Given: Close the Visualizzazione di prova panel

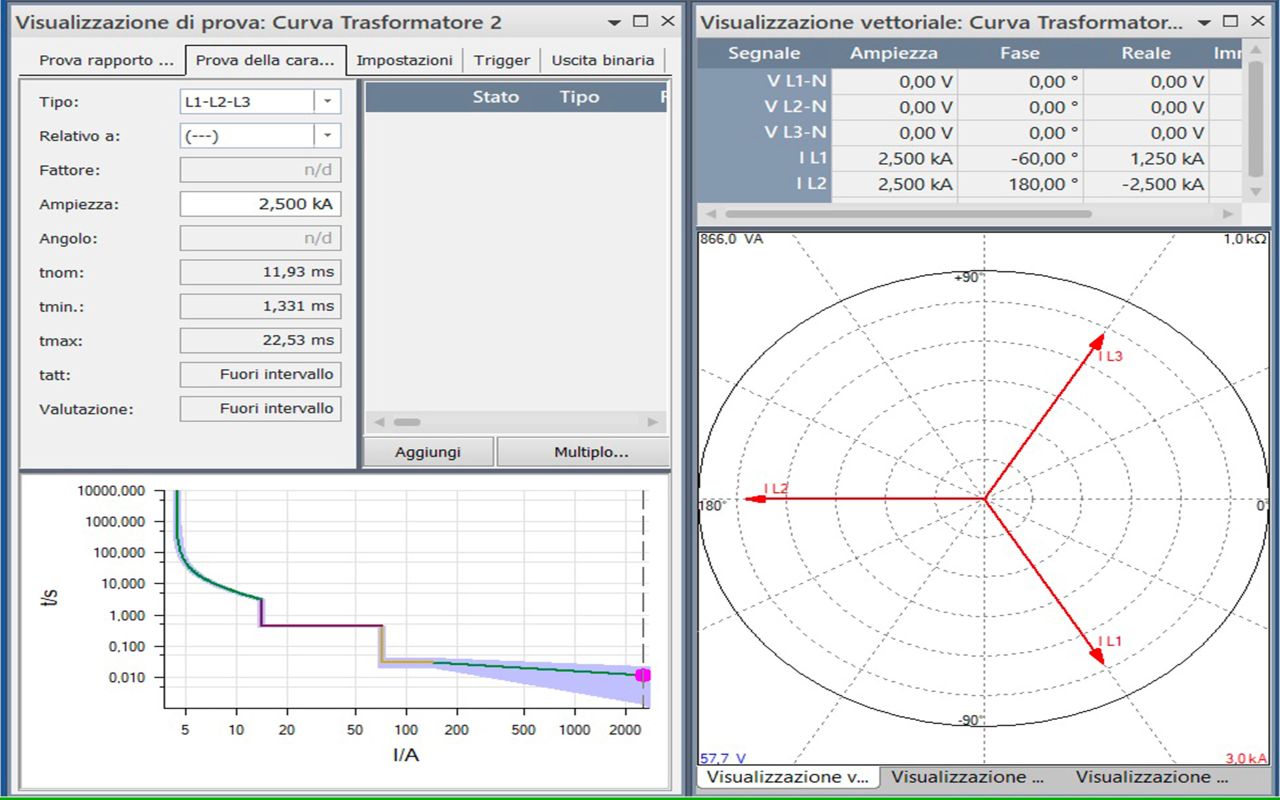Looking at the screenshot, I should (x=667, y=22).
